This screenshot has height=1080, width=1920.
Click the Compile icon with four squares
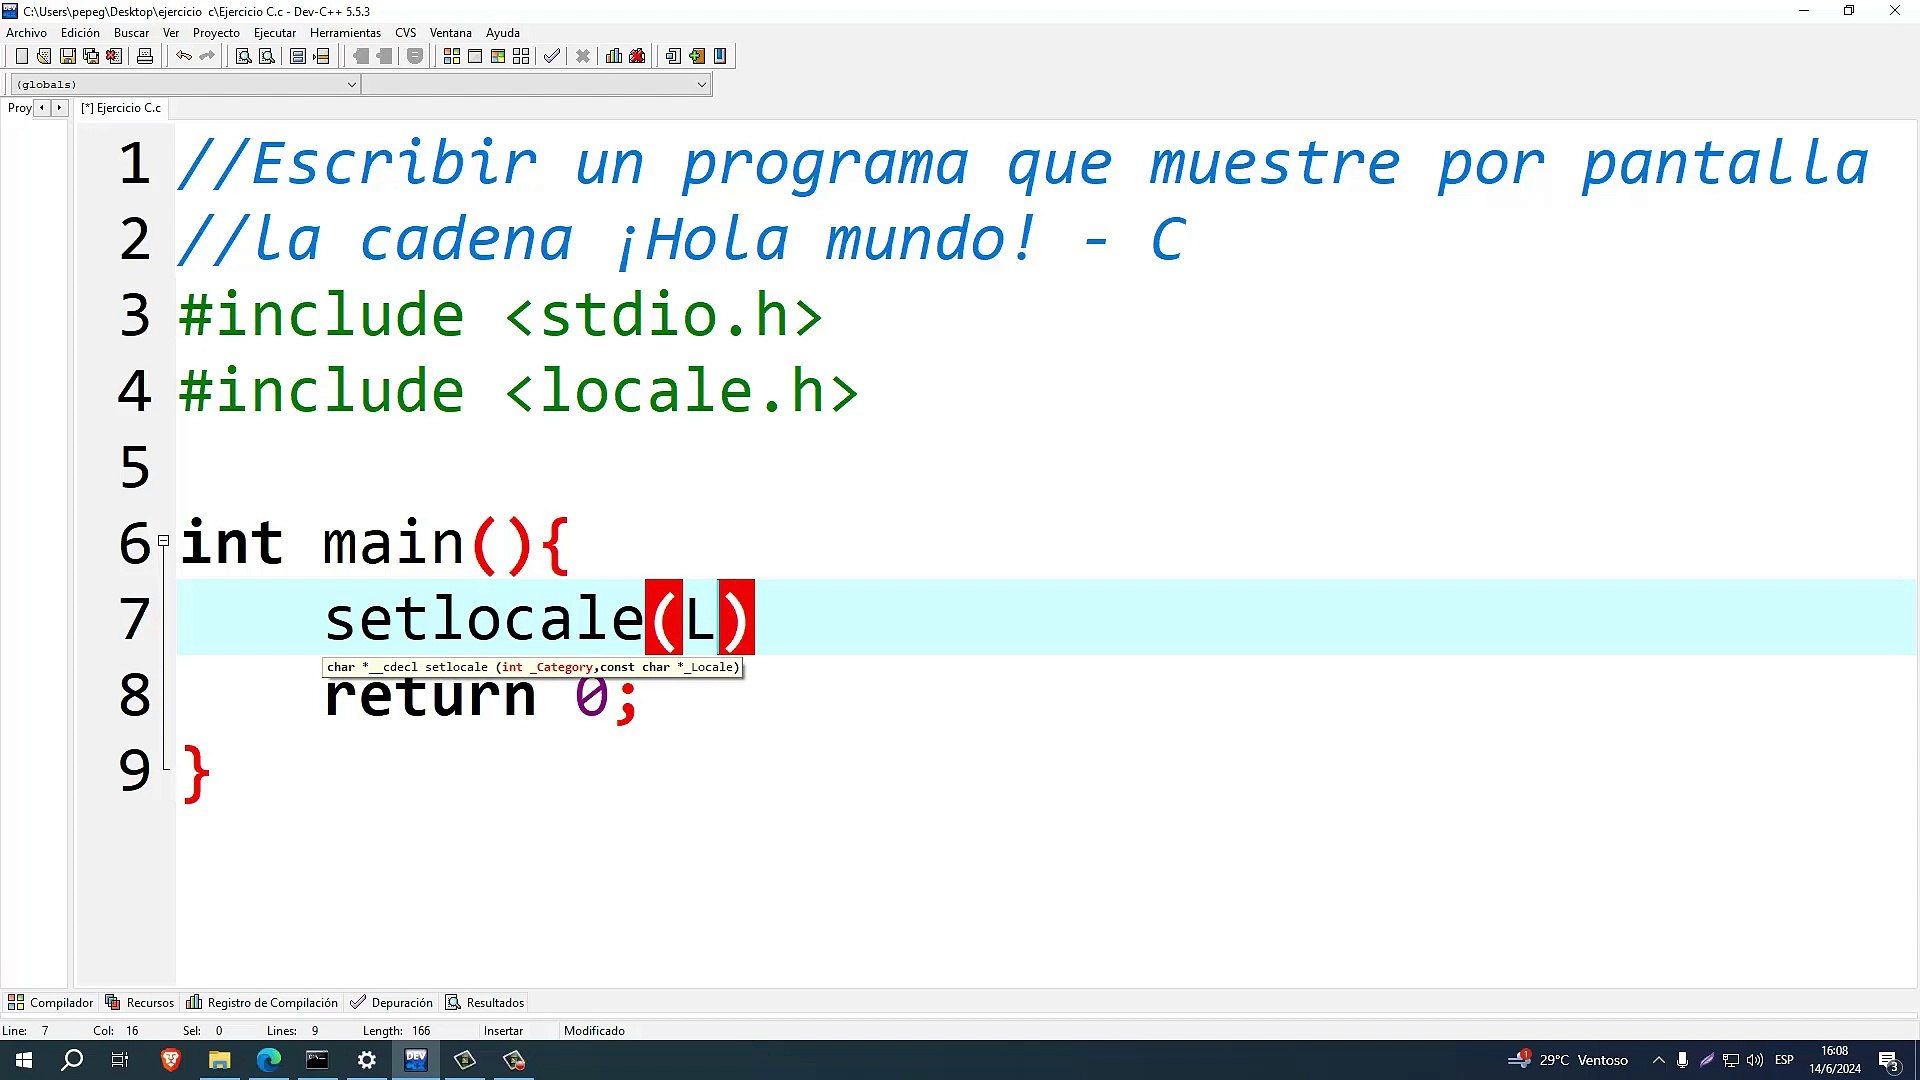(x=452, y=56)
